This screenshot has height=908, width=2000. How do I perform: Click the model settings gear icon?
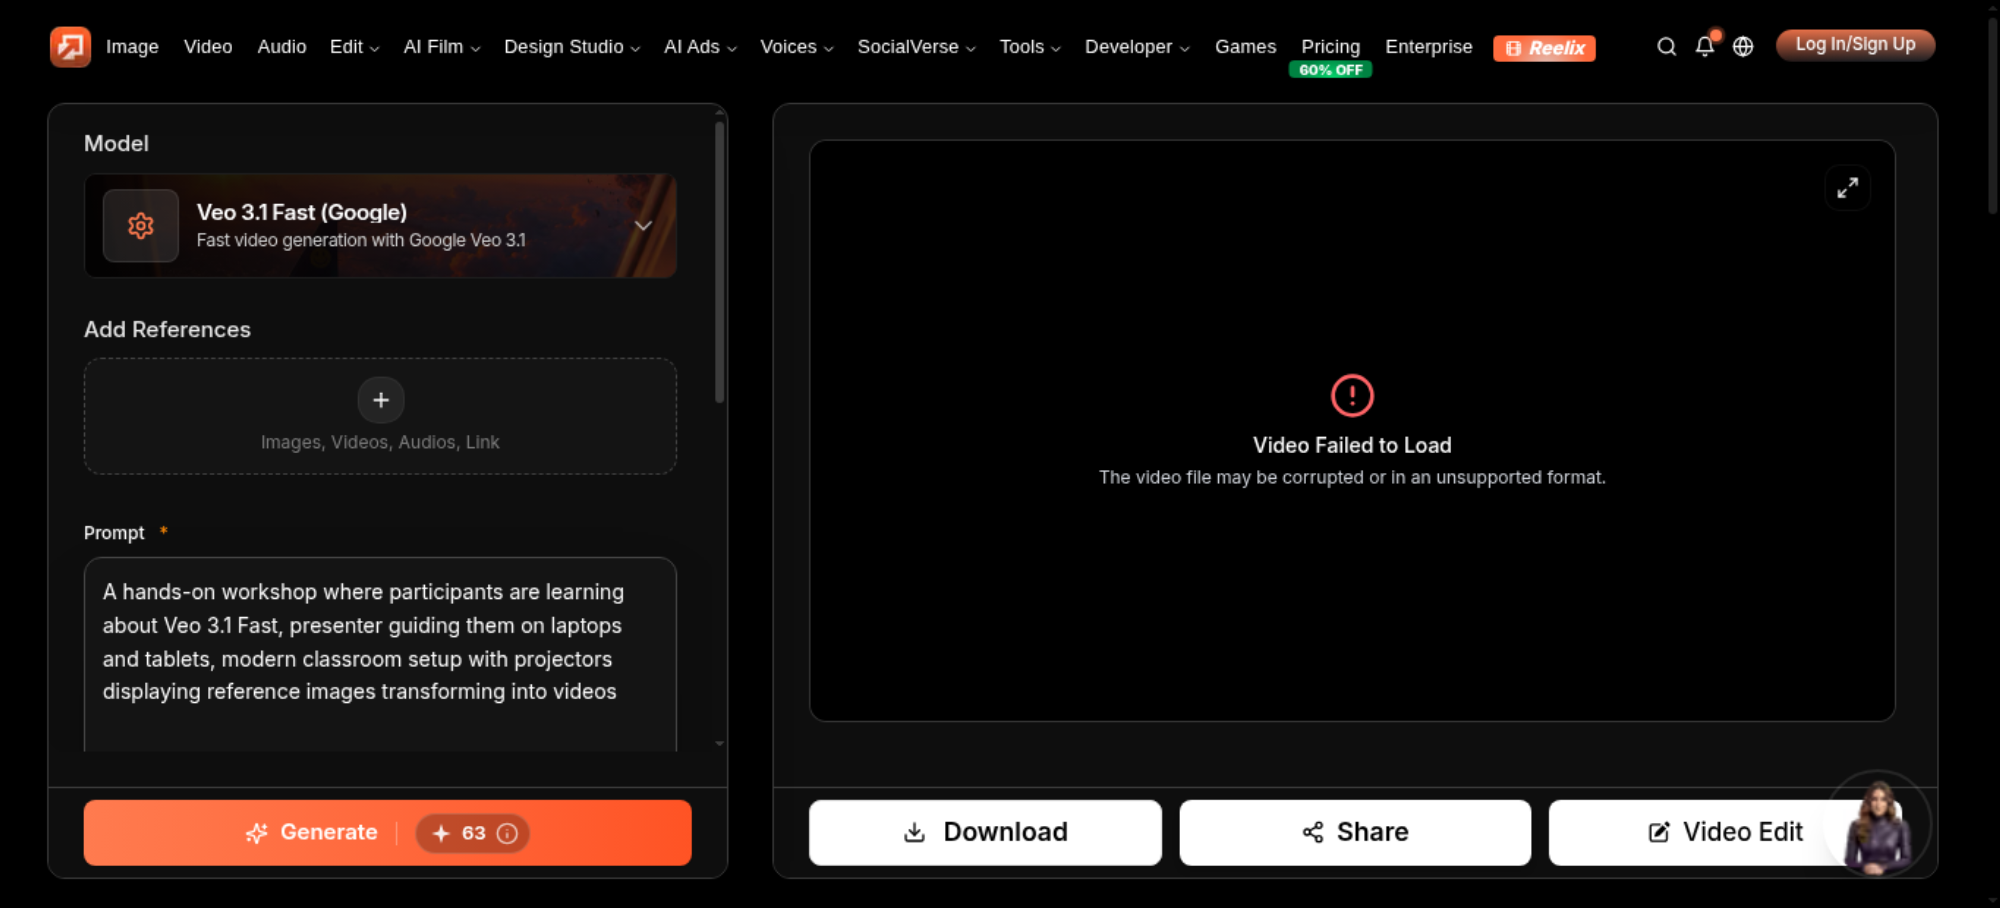click(x=141, y=226)
